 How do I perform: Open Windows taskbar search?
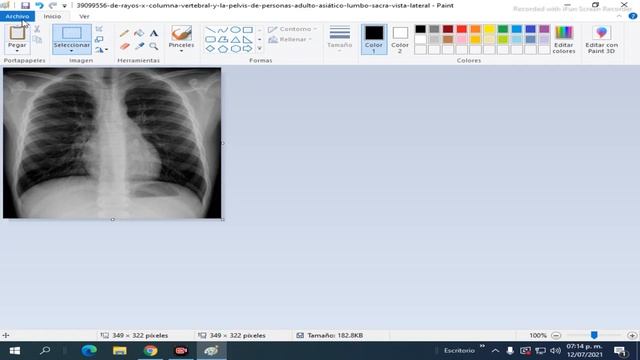click(x=45, y=351)
